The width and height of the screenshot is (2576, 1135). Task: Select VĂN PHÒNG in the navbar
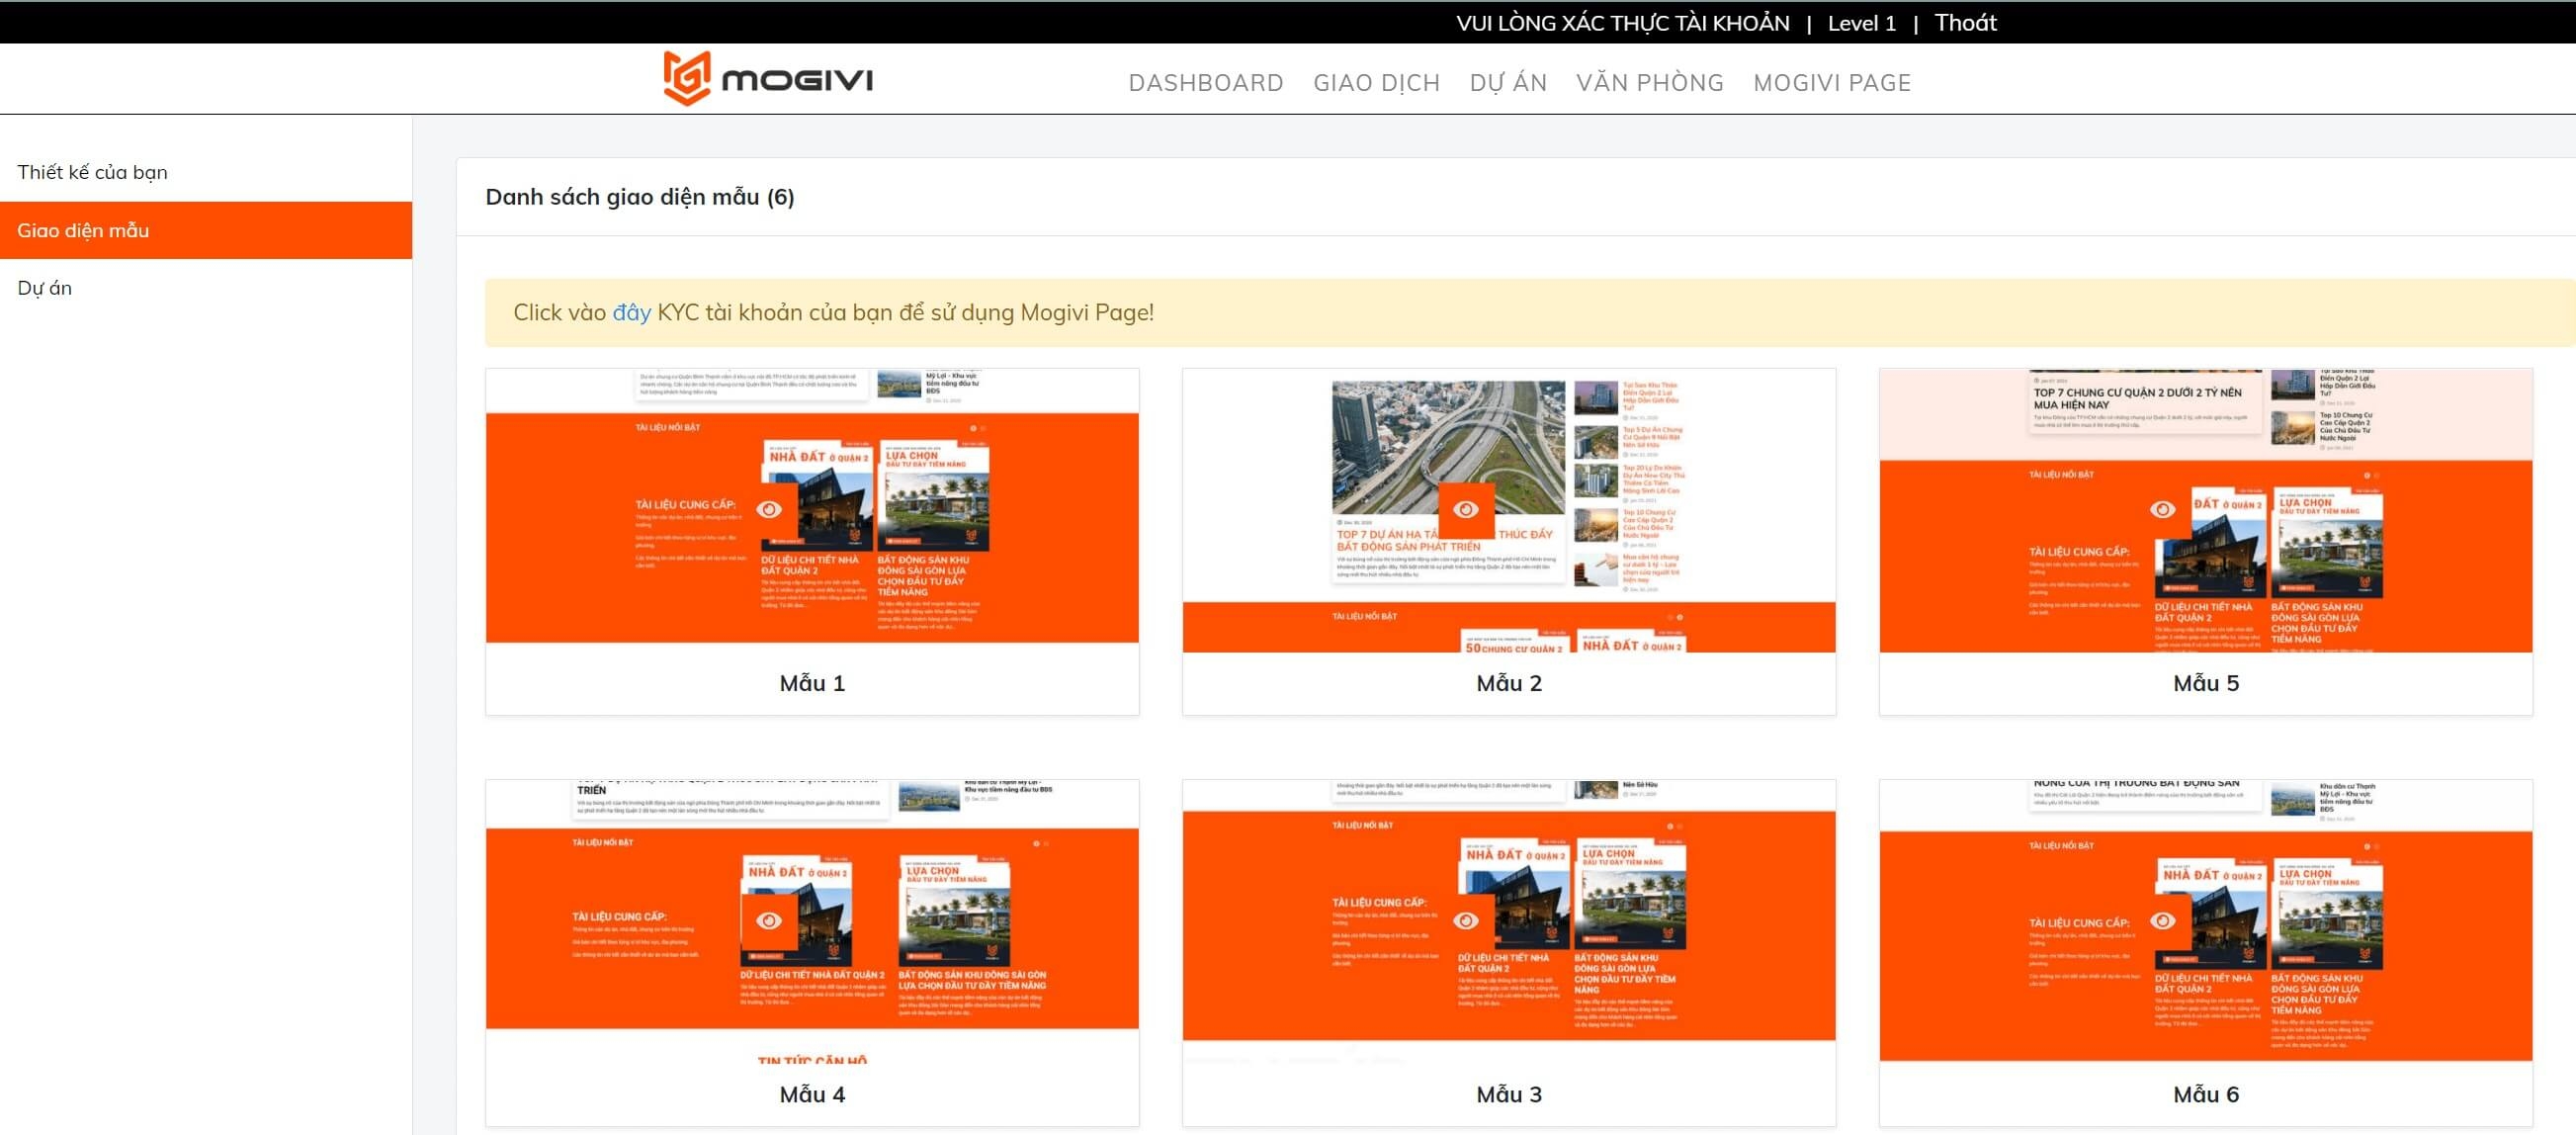pyautogui.click(x=1650, y=83)
